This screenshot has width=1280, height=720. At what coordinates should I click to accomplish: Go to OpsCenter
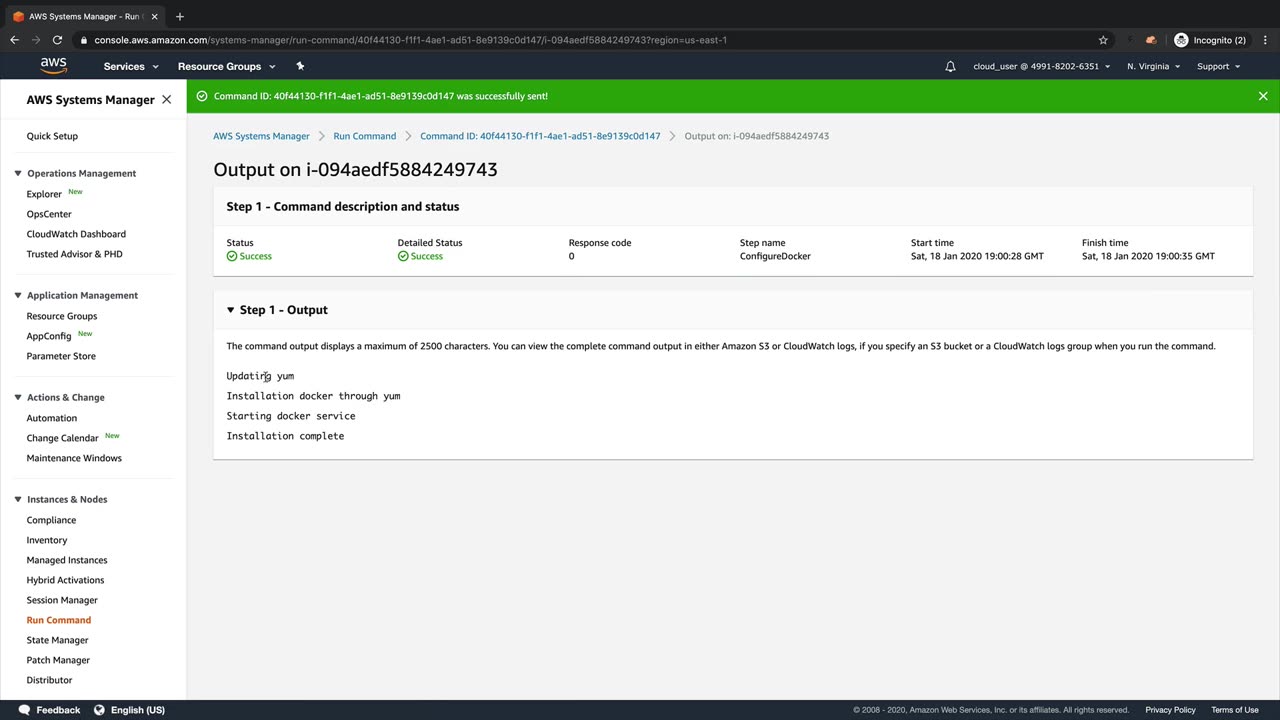pos(49,214)
